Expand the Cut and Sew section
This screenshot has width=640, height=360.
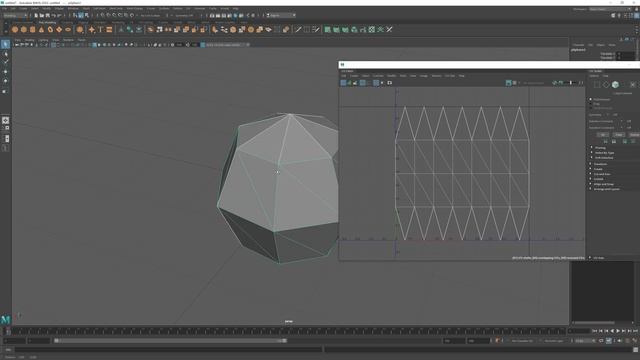[x=602, y=174]
